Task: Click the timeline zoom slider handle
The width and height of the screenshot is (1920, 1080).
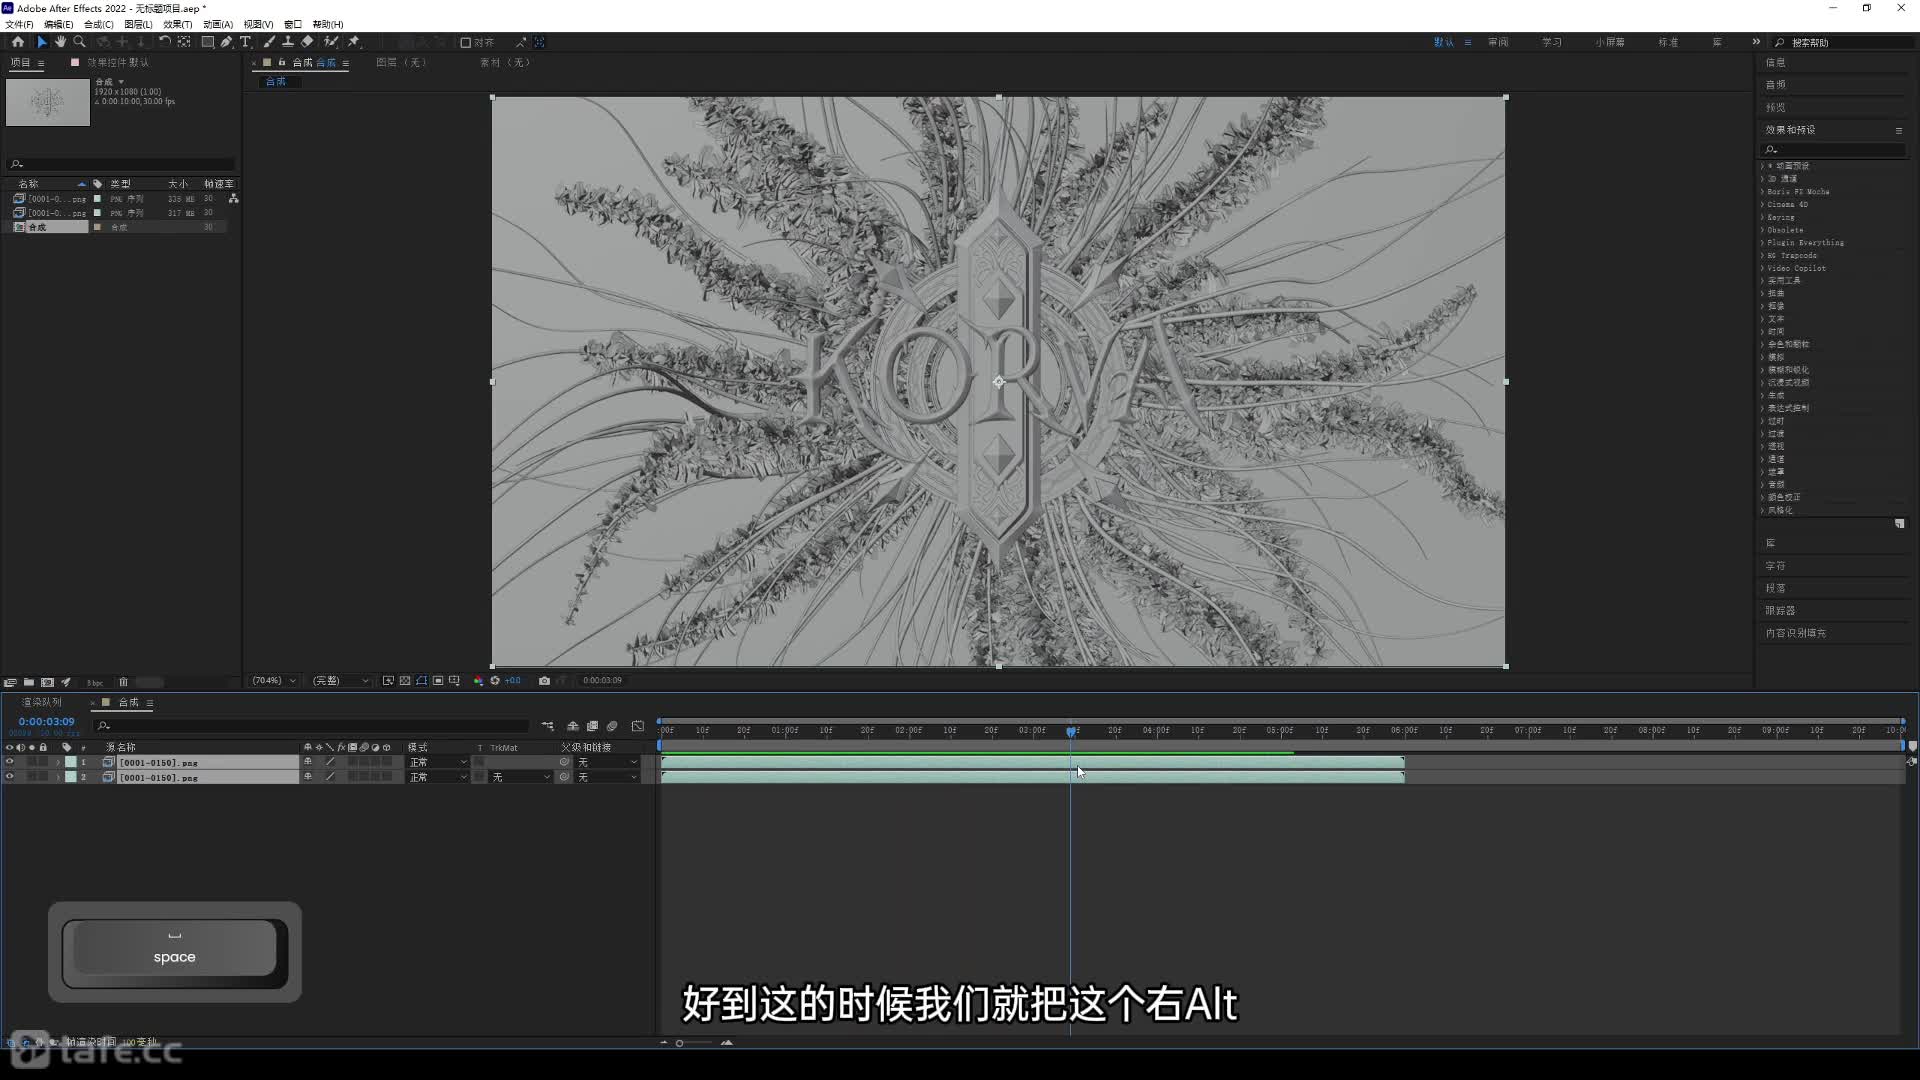Action: [679, 1043]
